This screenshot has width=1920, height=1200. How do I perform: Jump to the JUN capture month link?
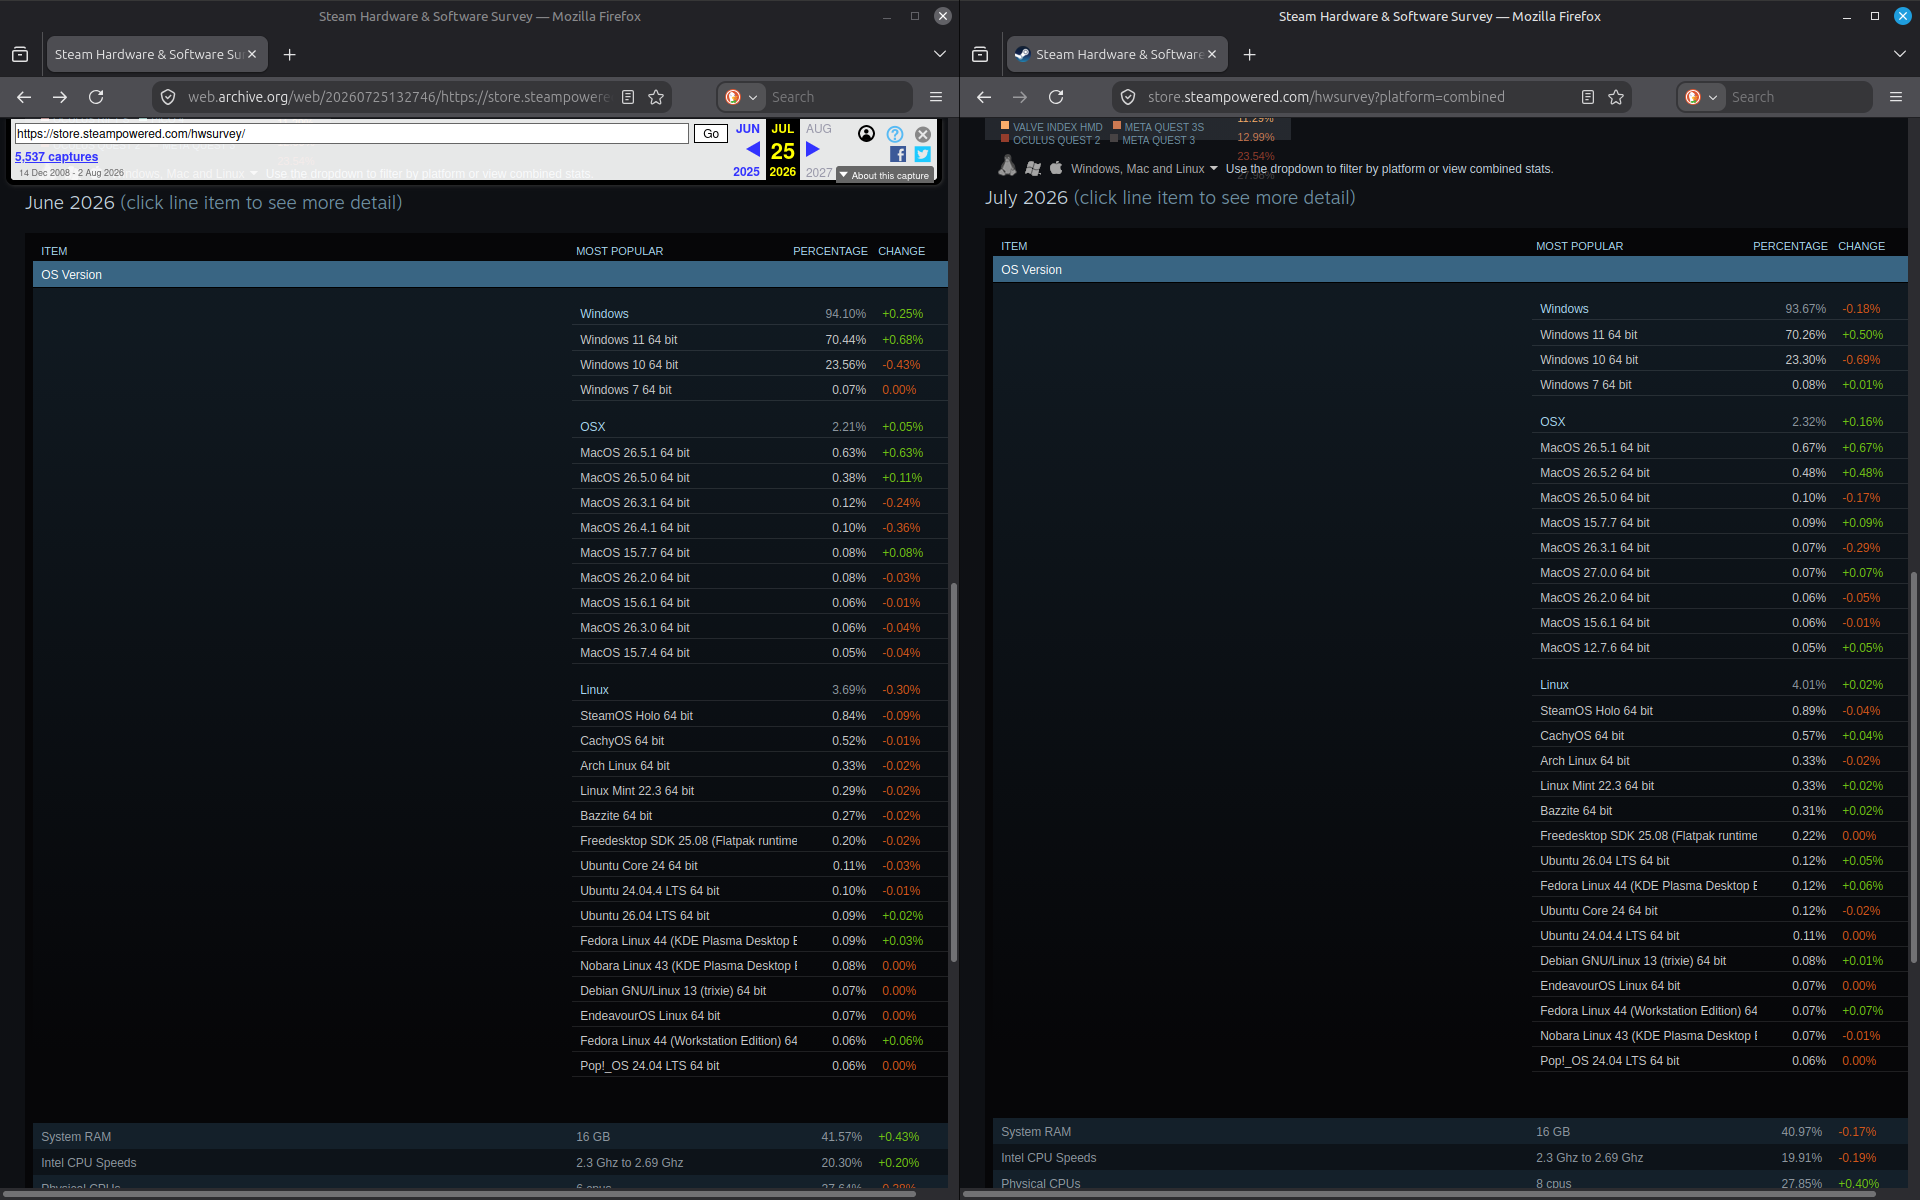pyautogui.click(x=748, y=129)
